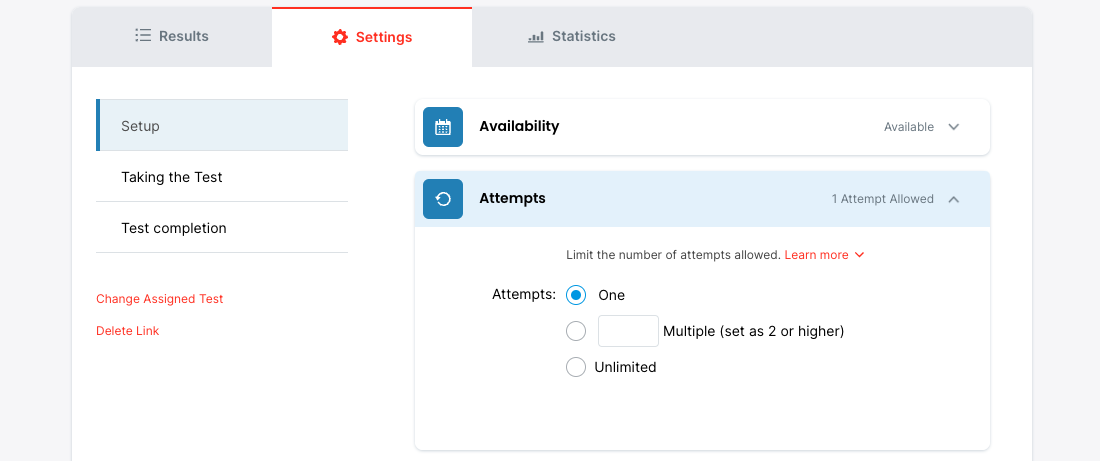
Task: Click the list icon on Results tab
Action: click(143, 36)
